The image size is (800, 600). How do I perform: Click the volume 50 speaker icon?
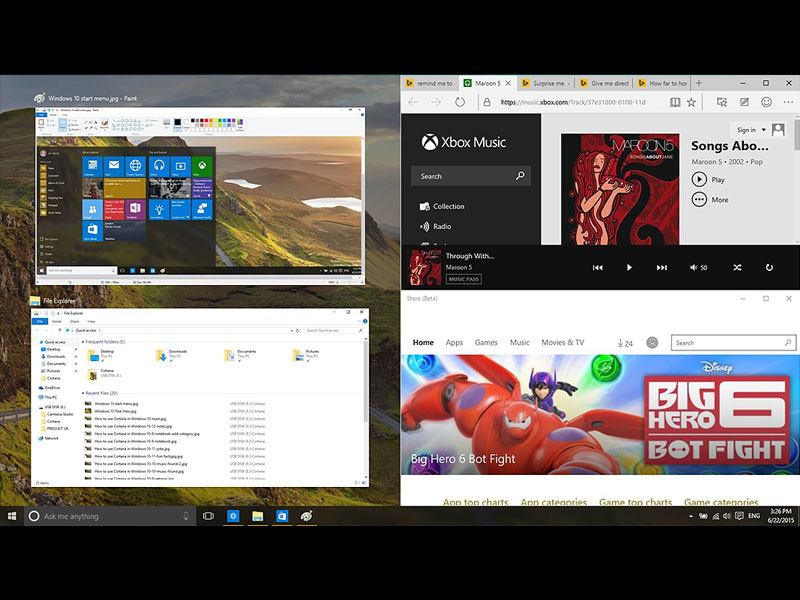coord(693,267)
